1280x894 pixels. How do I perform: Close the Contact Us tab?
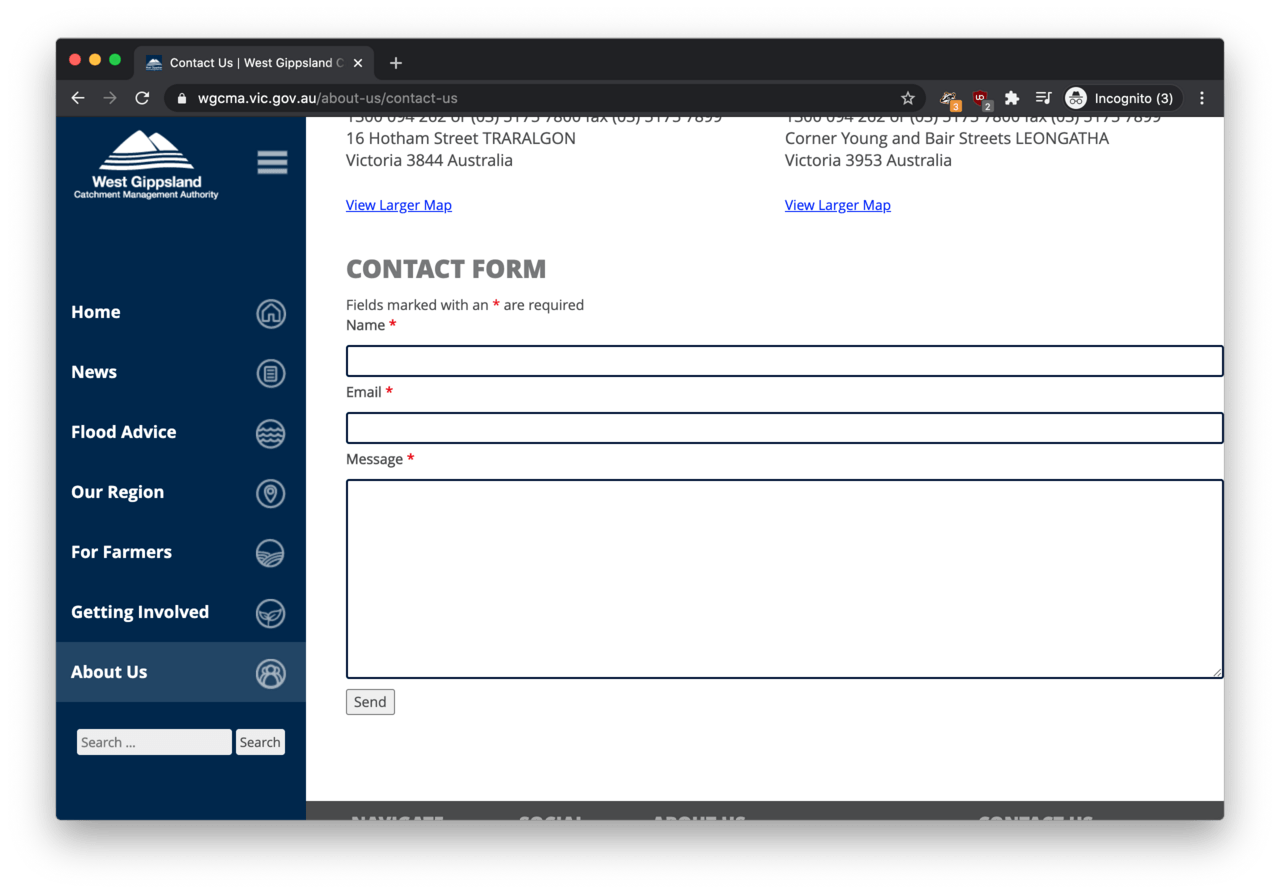click(x=358, y=63)
